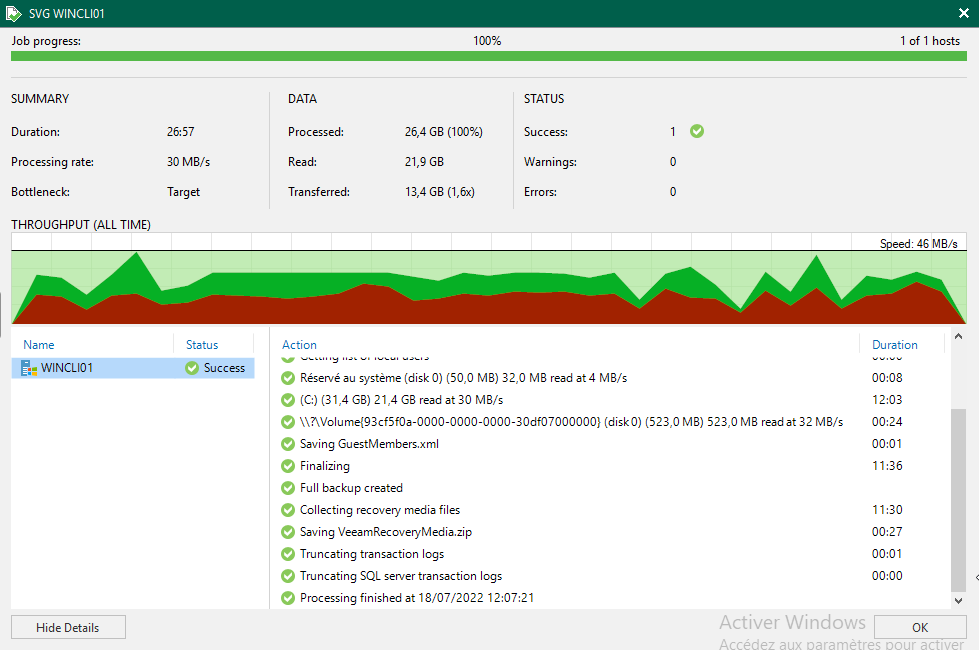Select the 'Finalizing' action row
The image size is (979, 650).
325,466
